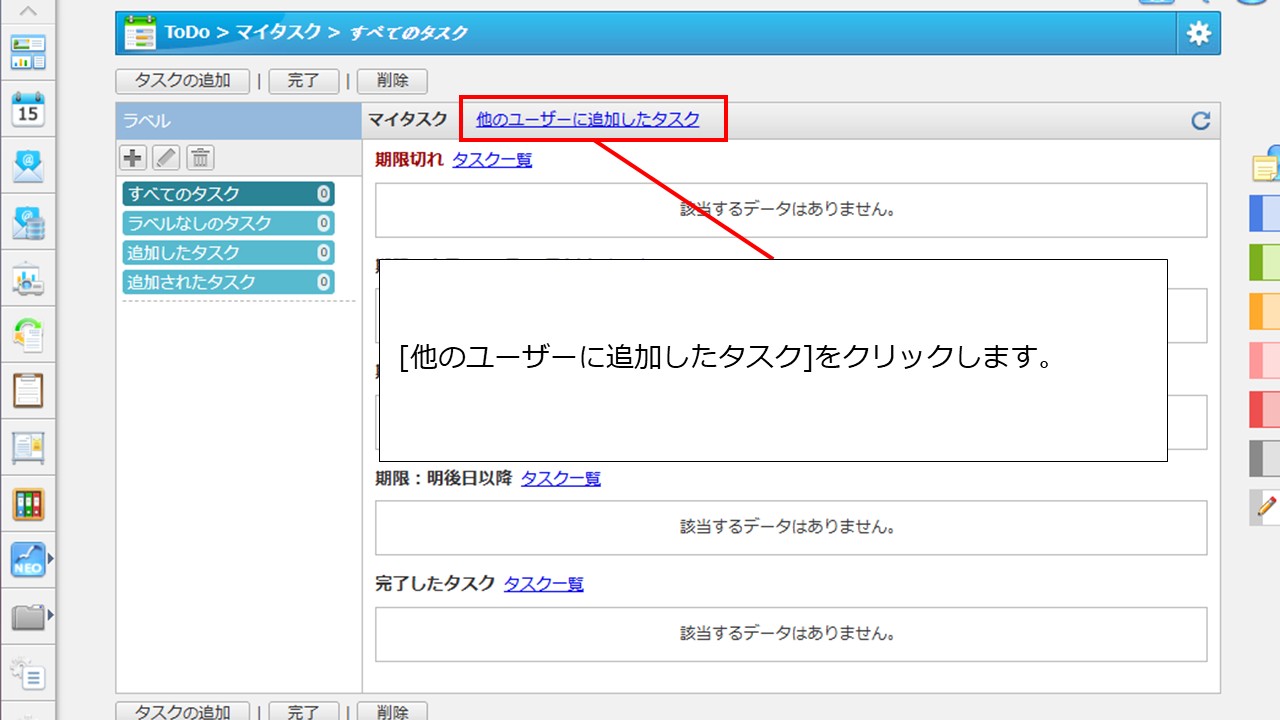Click the top 完了 button
This screenshot has width=1280, height=720.
[x=303, y=81]
